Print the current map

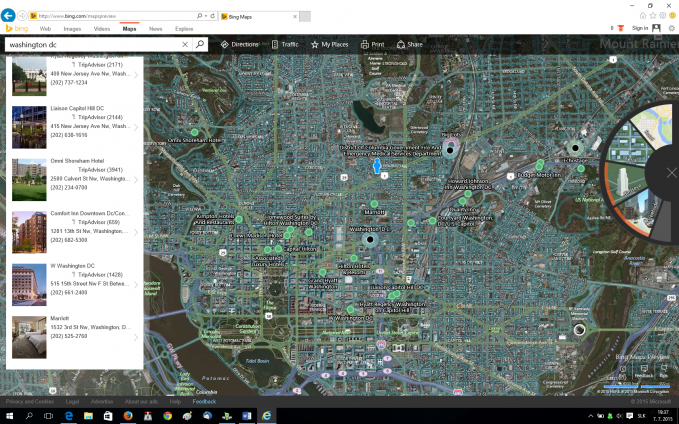(372, 45)
